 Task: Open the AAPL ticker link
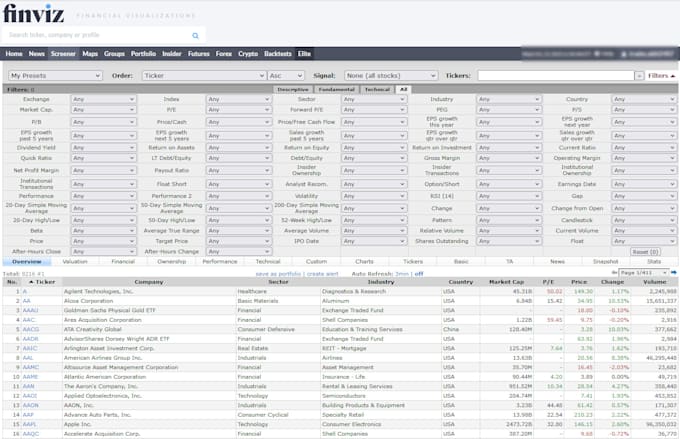[28, 423]
